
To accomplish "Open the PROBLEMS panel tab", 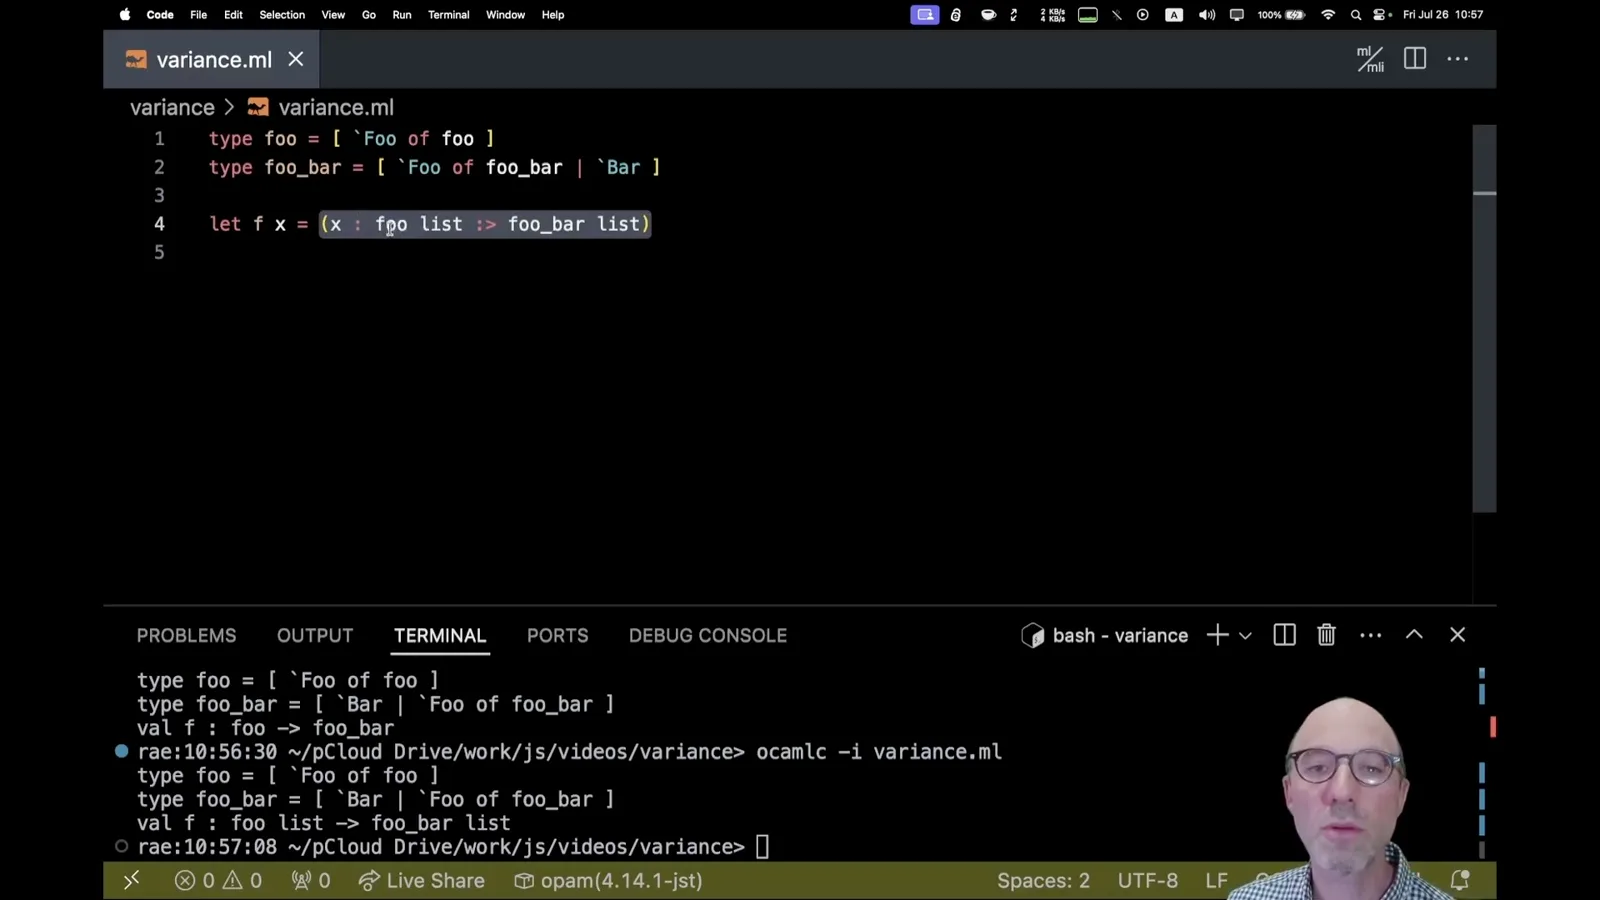I will tap(186, 636).
